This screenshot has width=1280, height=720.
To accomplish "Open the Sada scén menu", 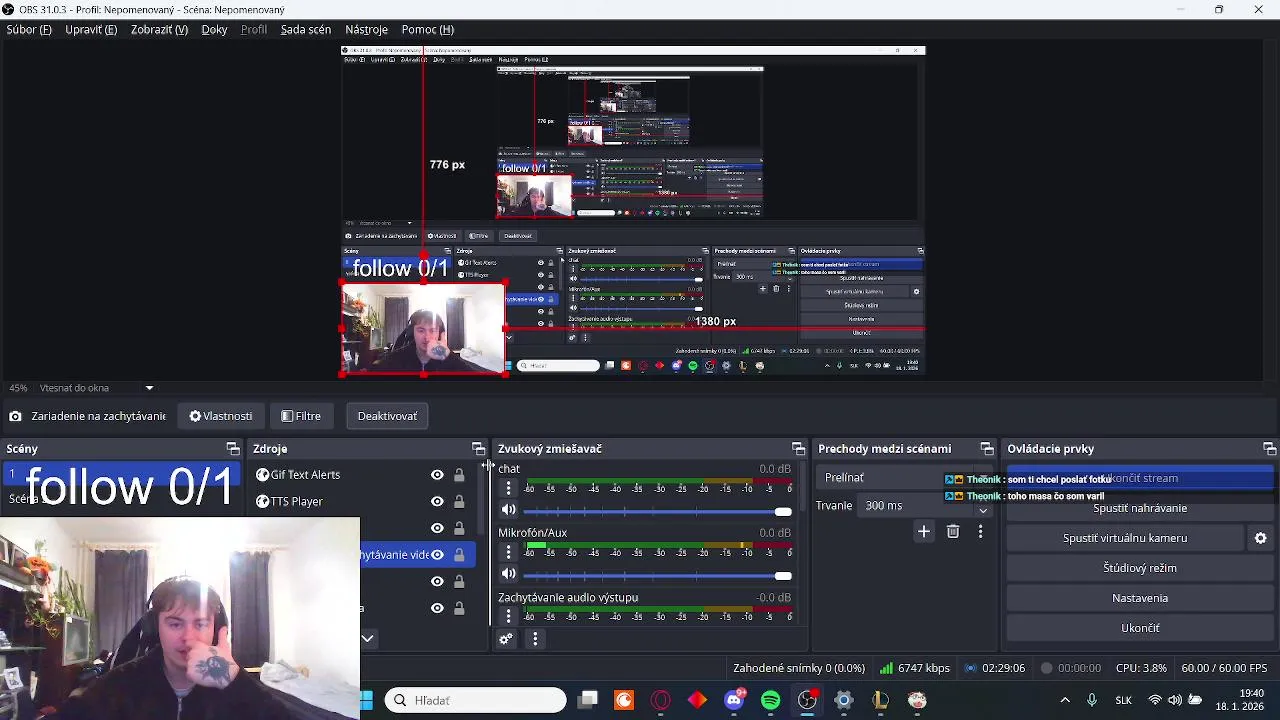I will click(305, 30).
